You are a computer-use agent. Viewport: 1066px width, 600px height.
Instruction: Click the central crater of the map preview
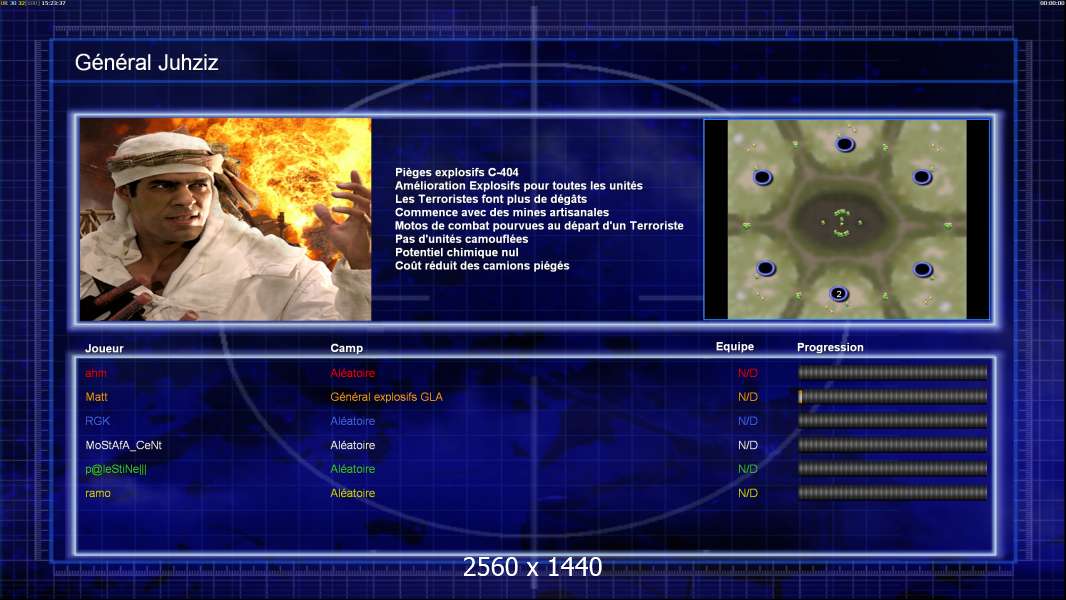pyautogui.click(x=842, y=221)
